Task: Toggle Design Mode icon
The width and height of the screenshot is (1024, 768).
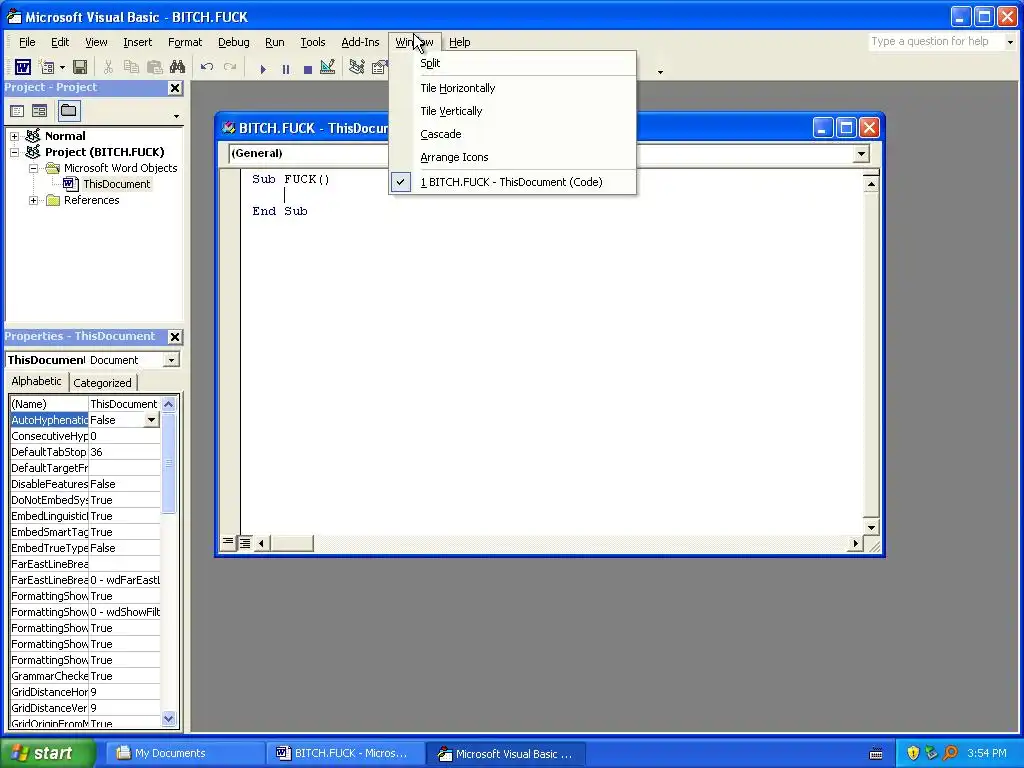Action: coord(328,67)
